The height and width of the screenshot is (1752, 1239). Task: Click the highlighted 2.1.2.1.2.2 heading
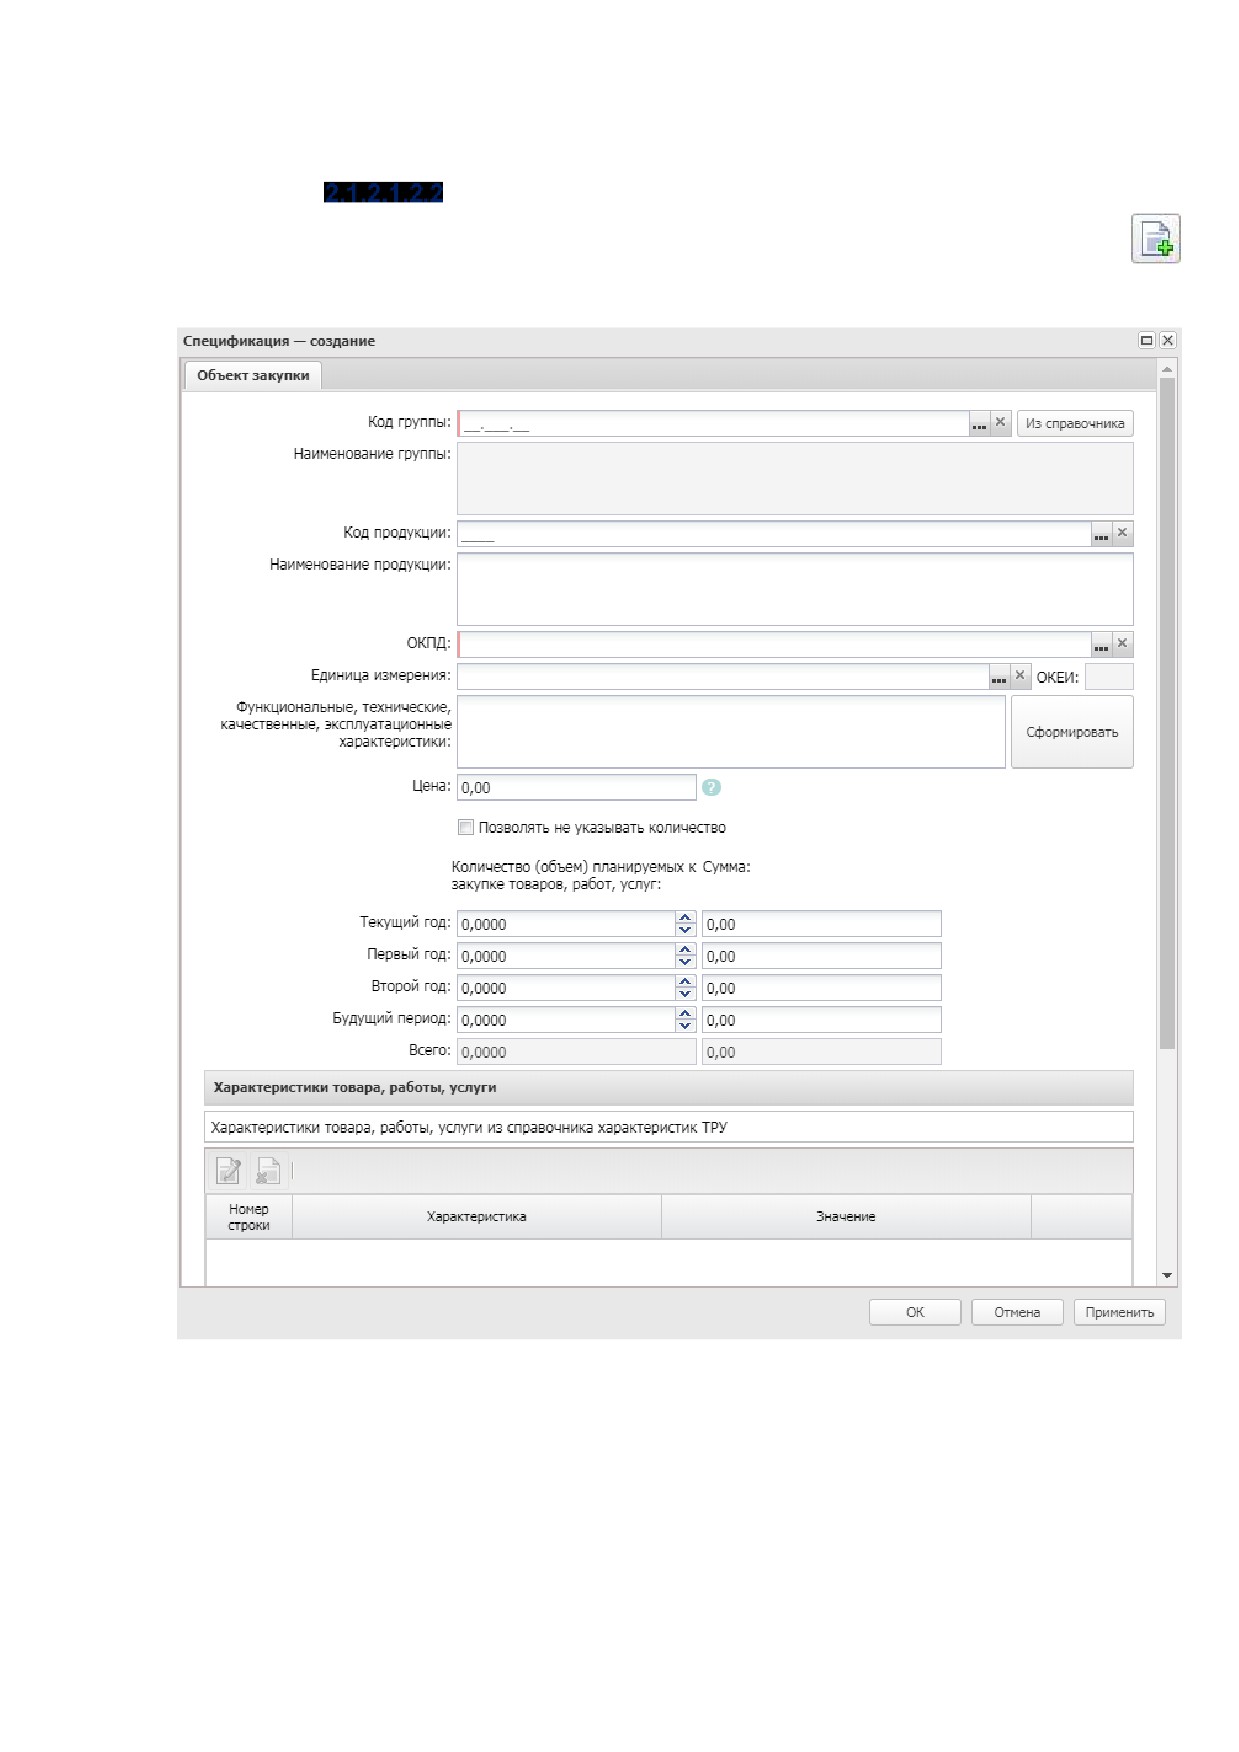pyautogui.click(x=383, y=192)
